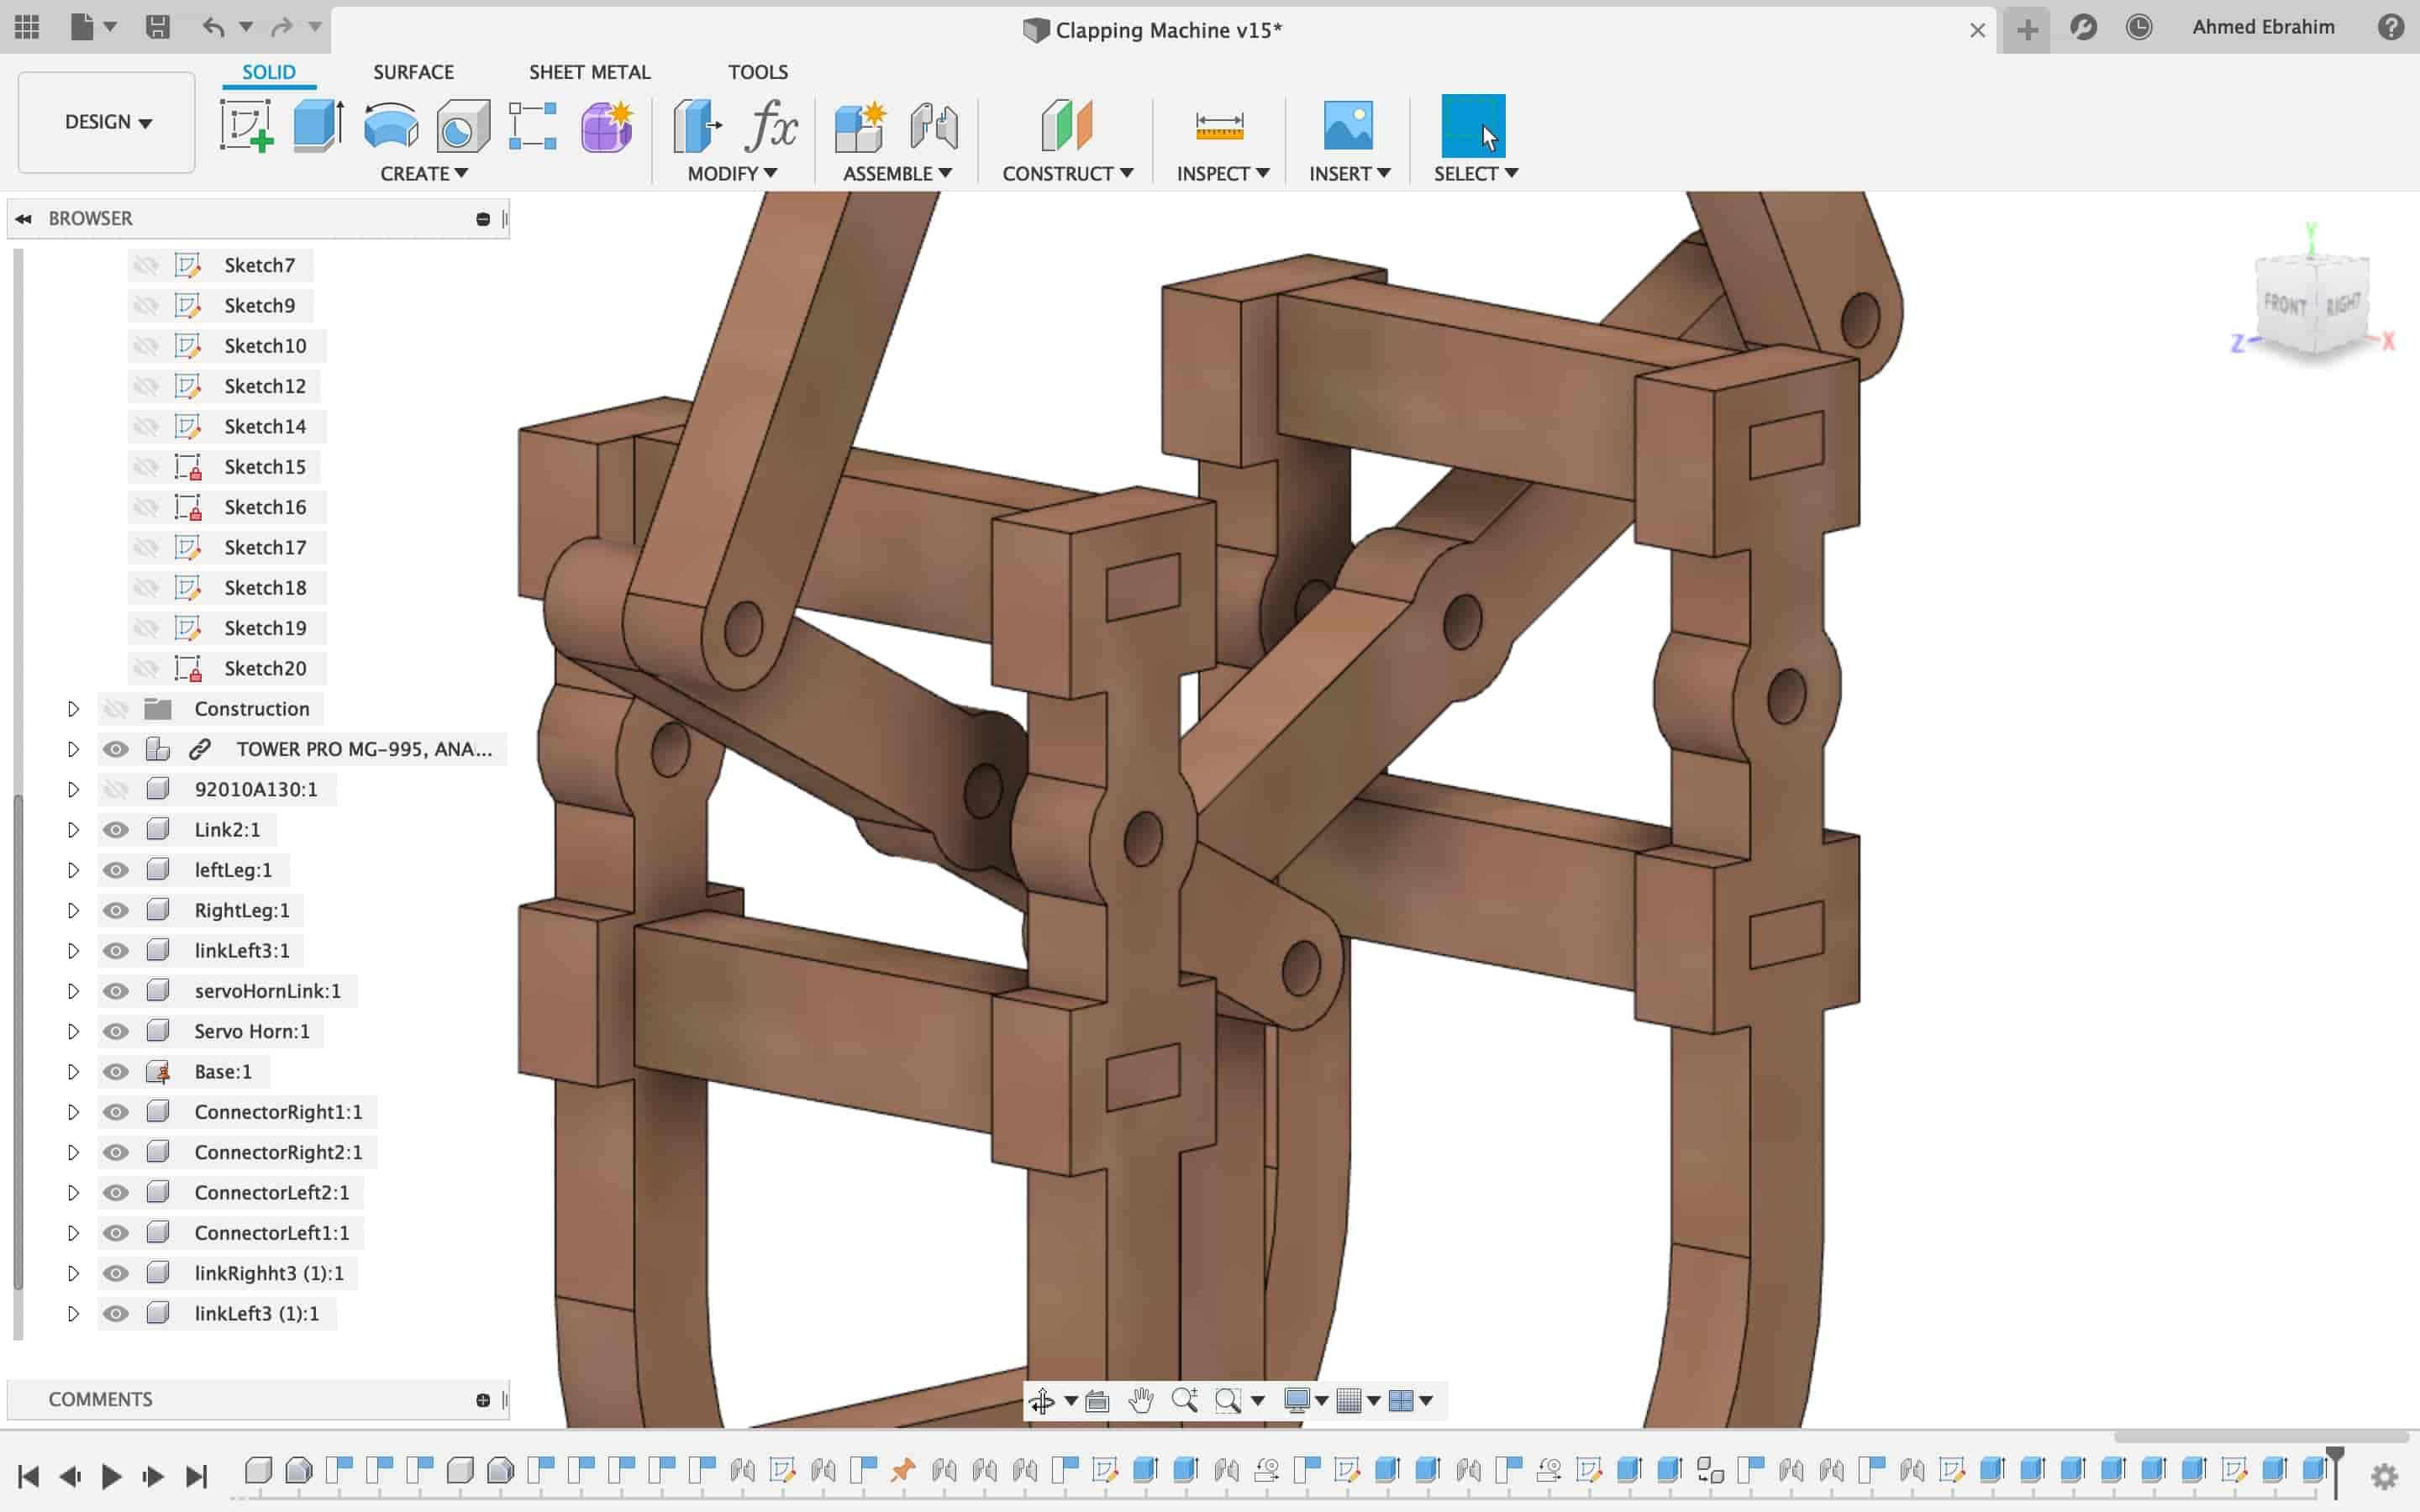Open the CONSTRUCT menu
This screenshot has height=1512, width=2420.
(1067, 173)
